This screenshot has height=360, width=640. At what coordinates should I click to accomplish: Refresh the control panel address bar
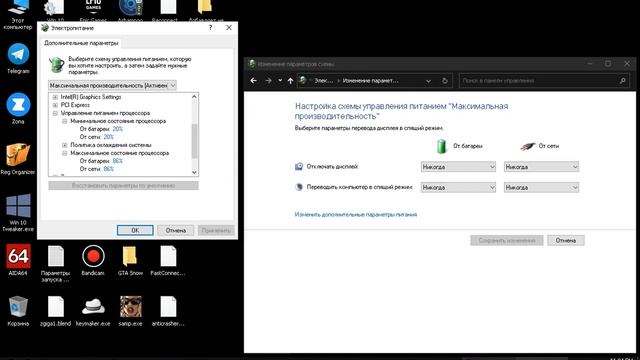point(445,81)
